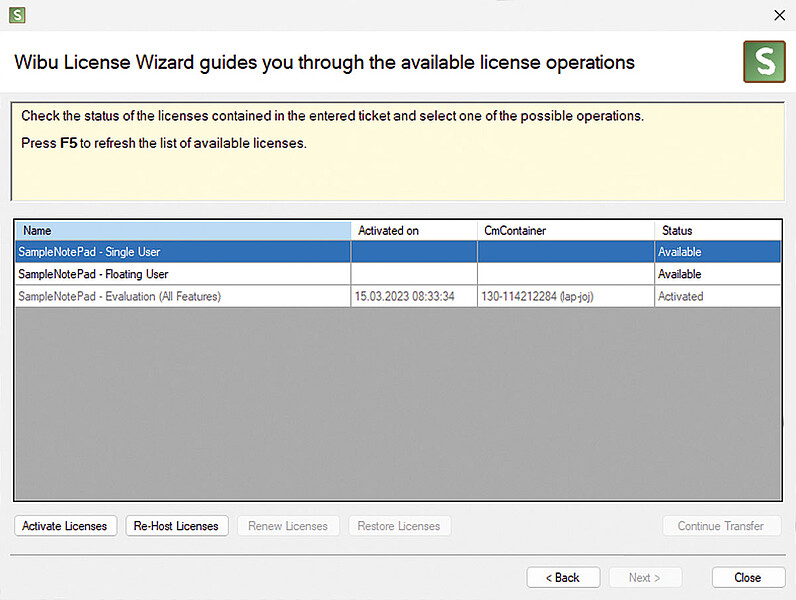The image size is (796, 600).
Task: Click Activate Licenses button
Action: 65,526
